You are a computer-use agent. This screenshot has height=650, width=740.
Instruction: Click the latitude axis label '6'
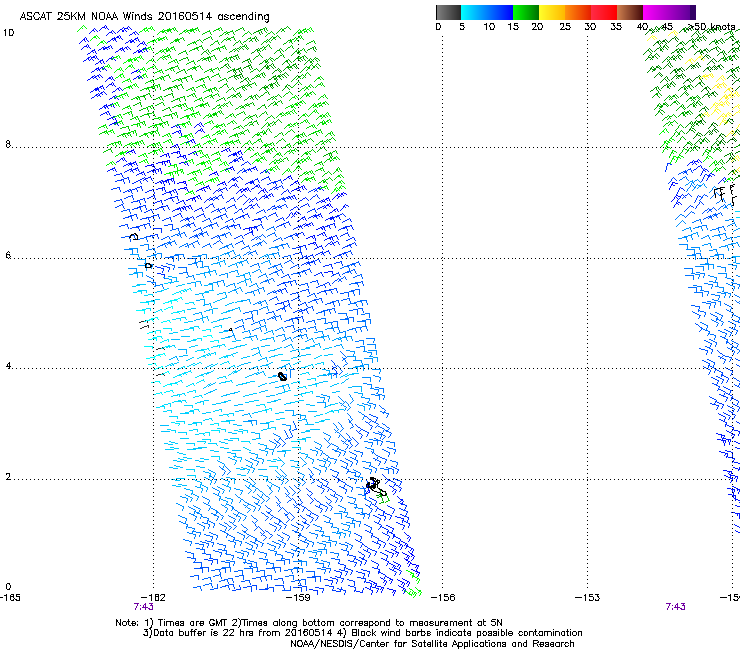(8, 255)
